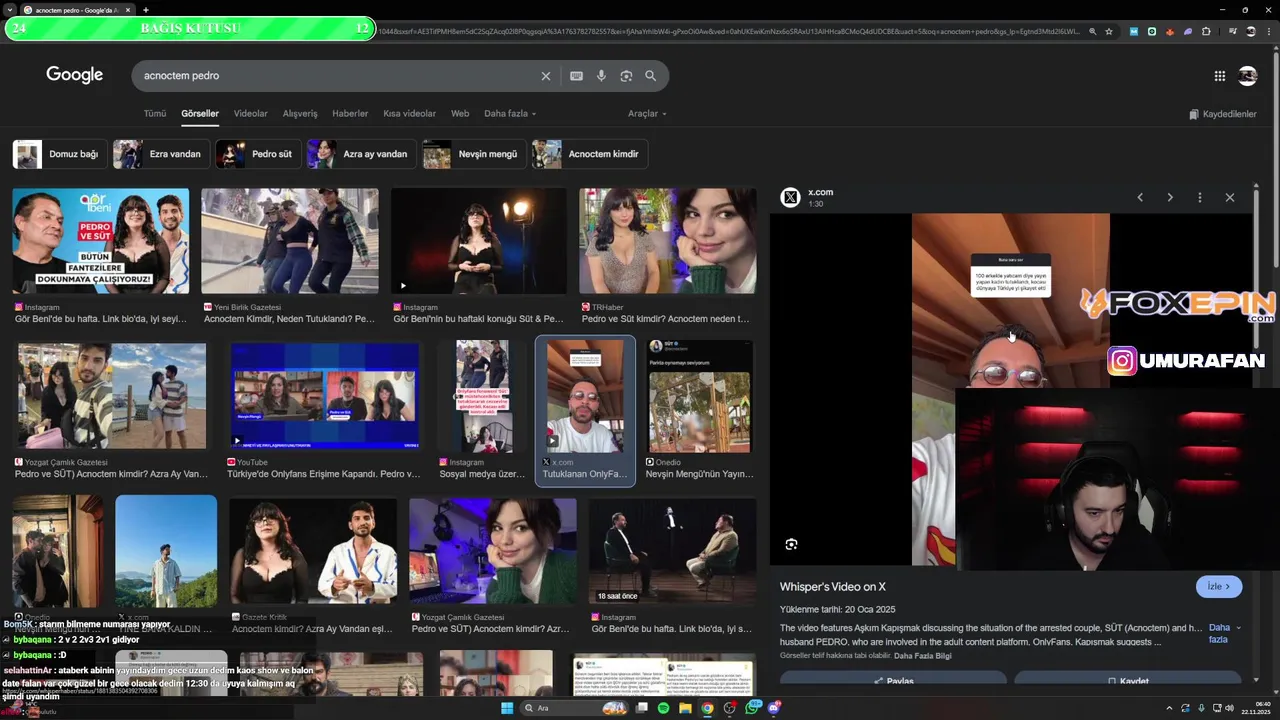This screenshot has width=1280, height=720.
Task: Open the on-screen keyboard icon in the search bar
Action: 576,76
